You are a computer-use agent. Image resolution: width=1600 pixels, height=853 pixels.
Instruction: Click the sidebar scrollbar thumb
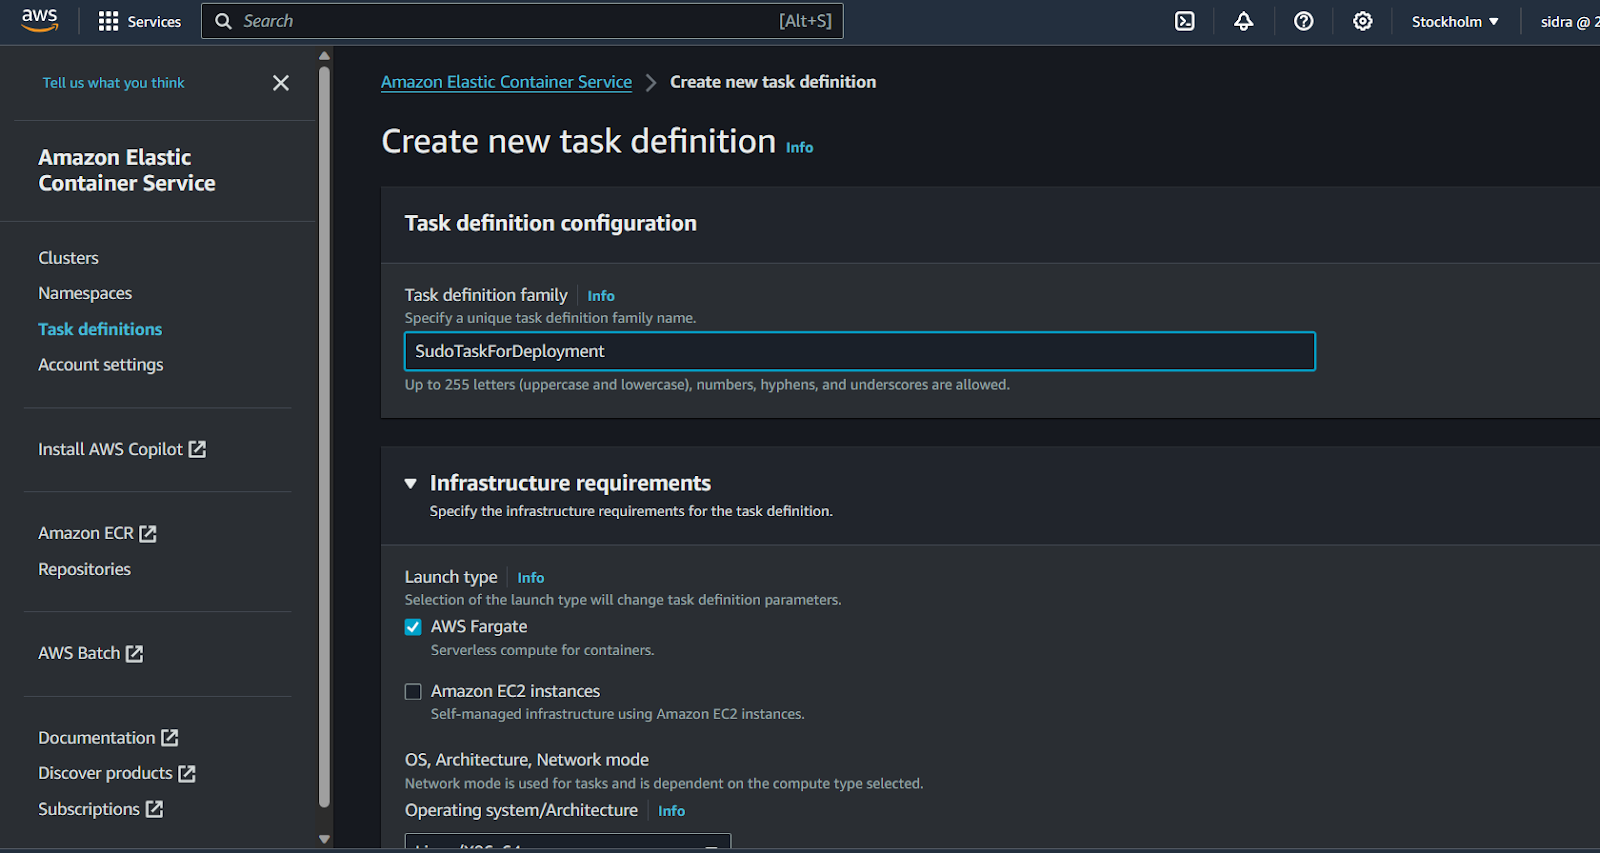click(x=324, y=436)
